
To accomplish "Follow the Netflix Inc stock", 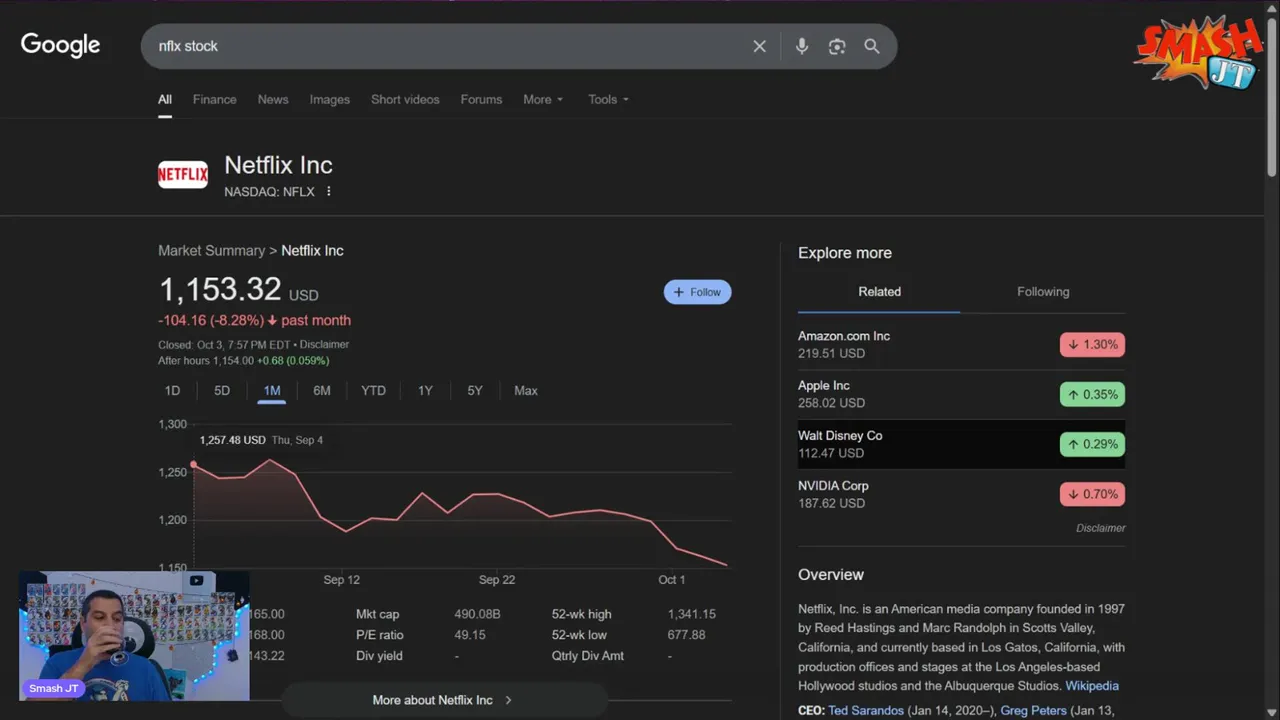I will (x=697, y=292).
